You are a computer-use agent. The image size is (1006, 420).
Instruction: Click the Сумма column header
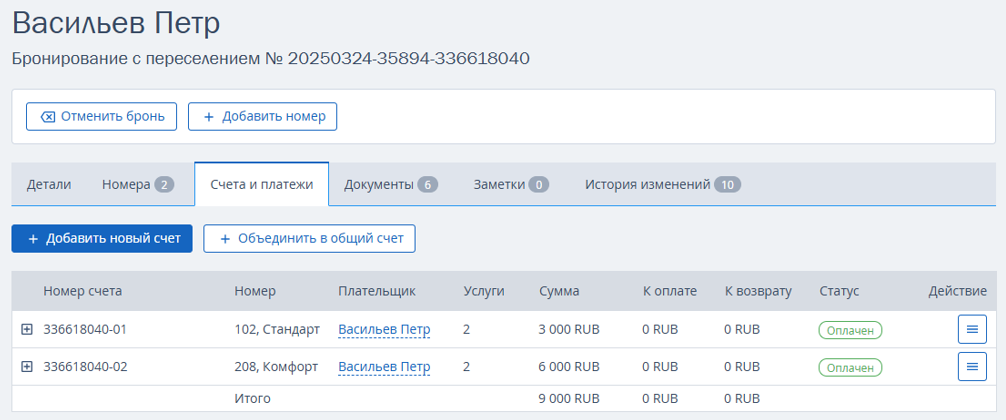[559, 291]
